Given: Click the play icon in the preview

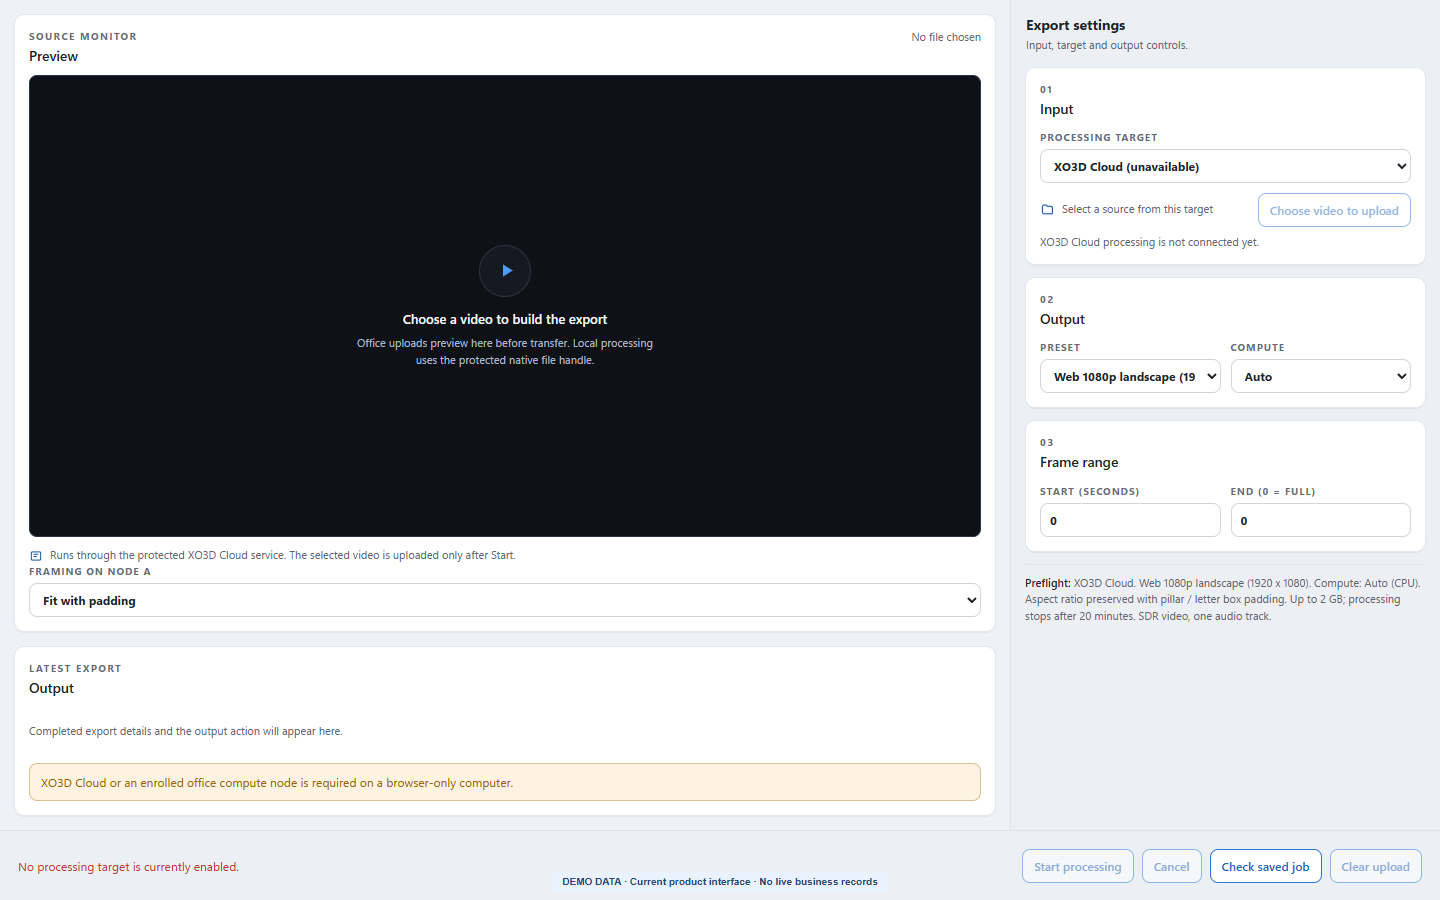Looking at the screenshot, I should [x=505, y=271].
